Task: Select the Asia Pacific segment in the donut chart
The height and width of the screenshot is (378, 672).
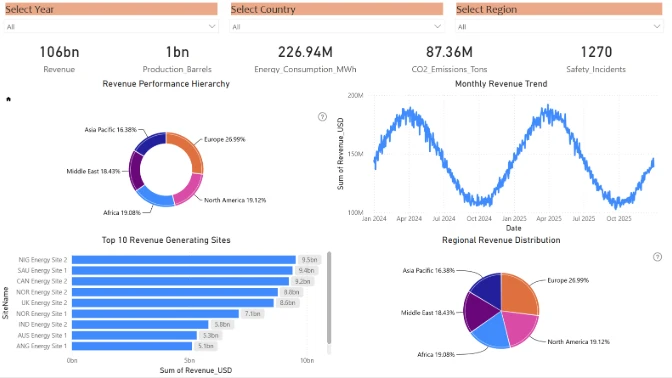Action: point(150,143)
